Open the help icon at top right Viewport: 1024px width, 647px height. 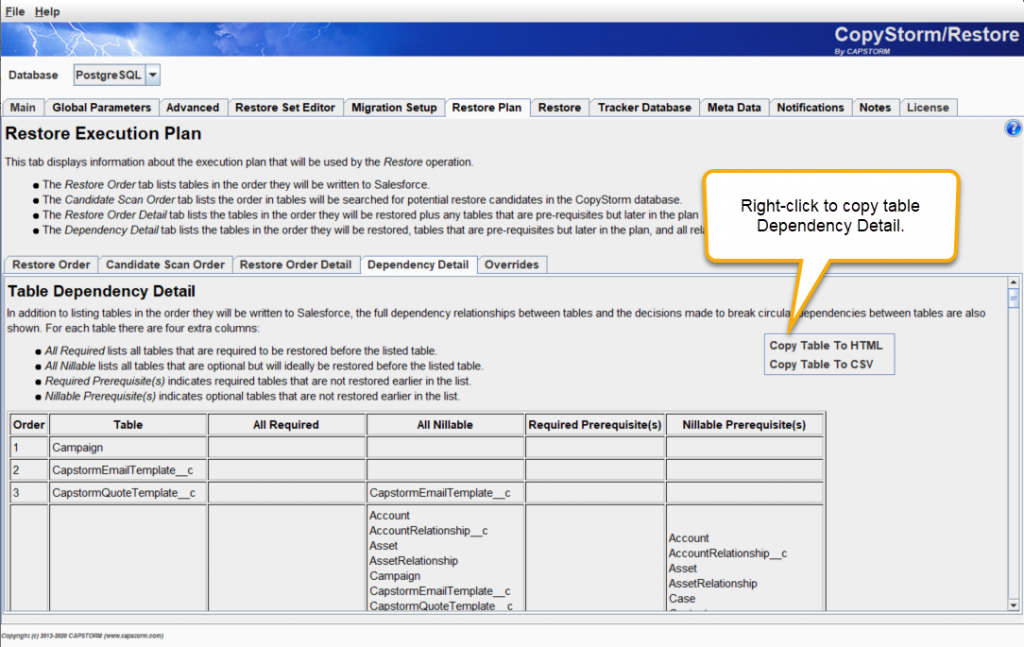pos(1013,129)
